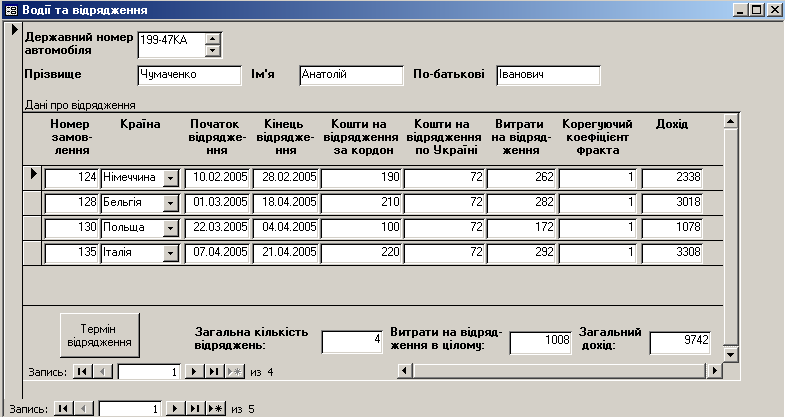
Task: Go to previous record in main form navigation
Action: pos(84,409)
